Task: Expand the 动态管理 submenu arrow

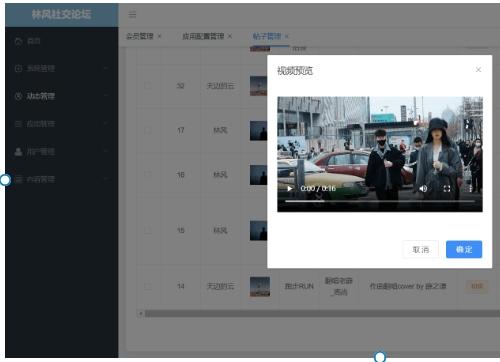Action: pos(106,96)
